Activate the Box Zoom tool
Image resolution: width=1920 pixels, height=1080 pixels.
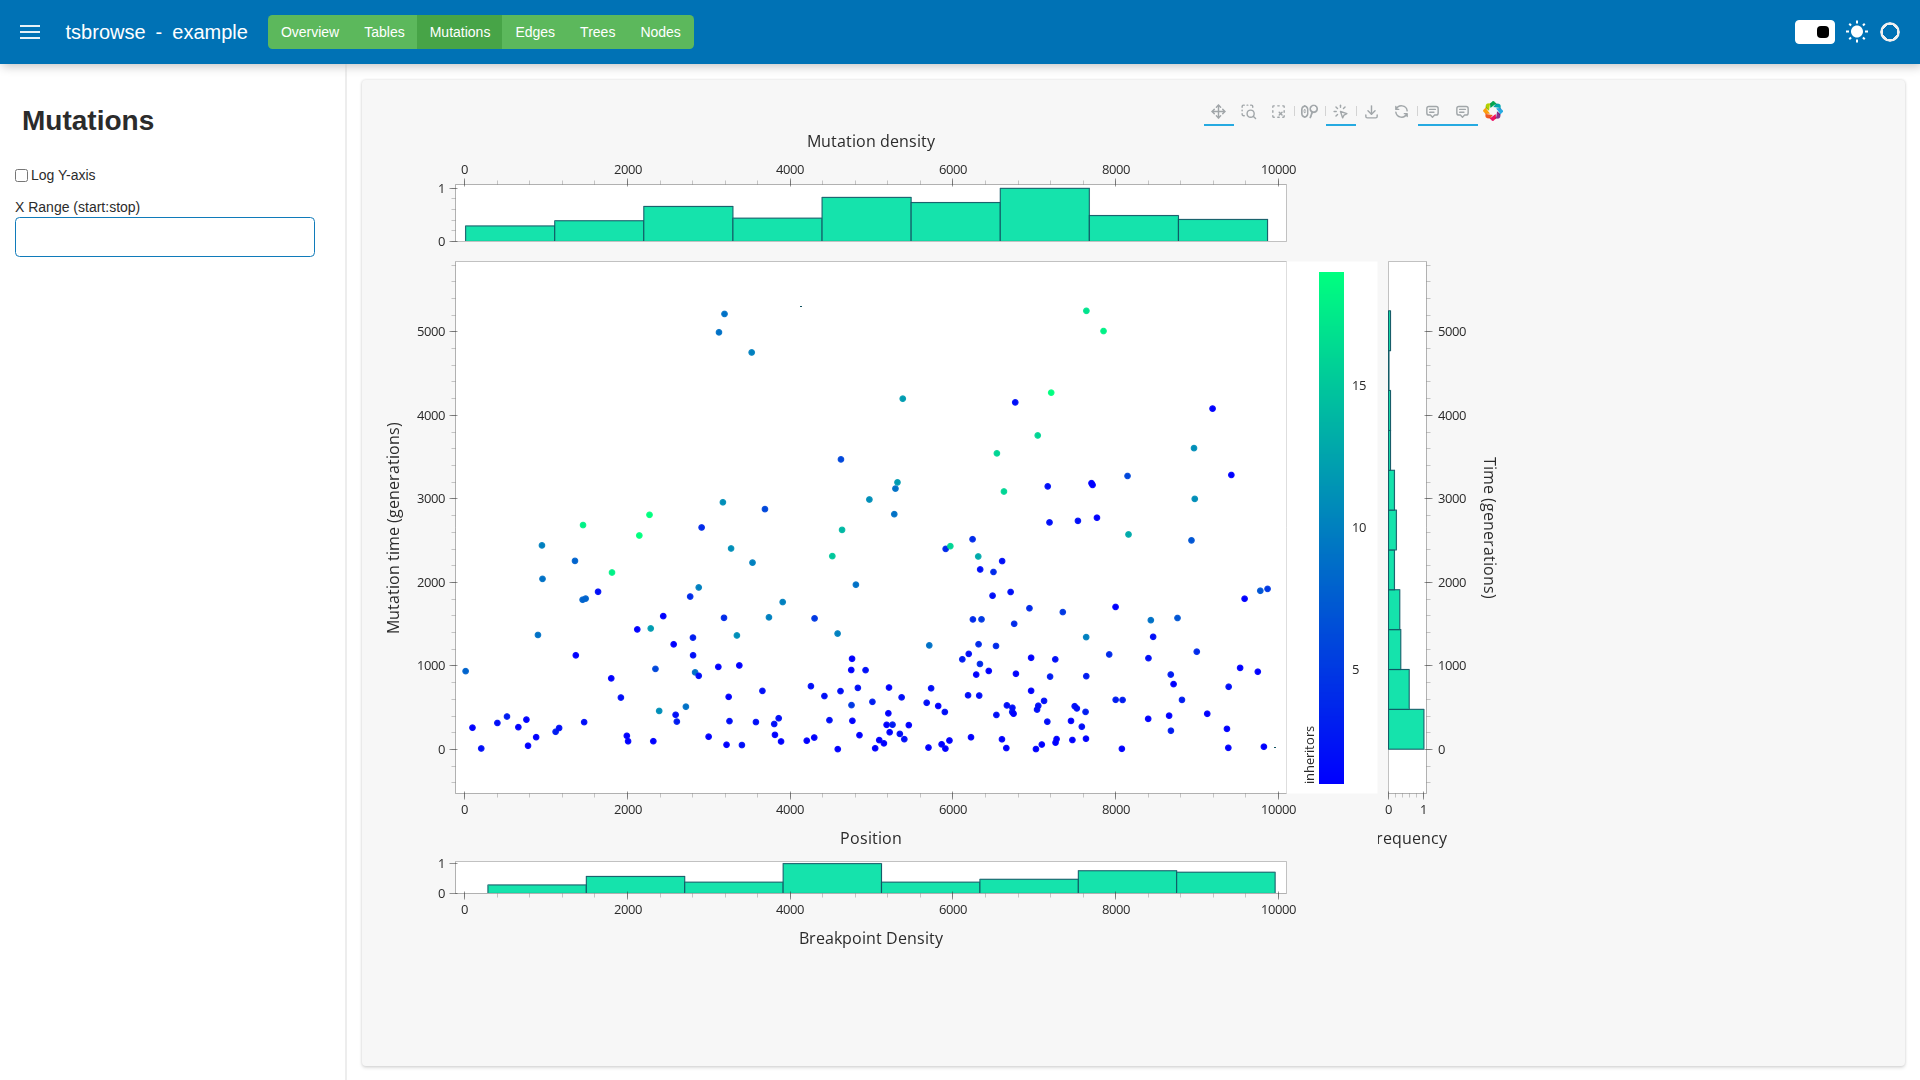[1248, 112]
